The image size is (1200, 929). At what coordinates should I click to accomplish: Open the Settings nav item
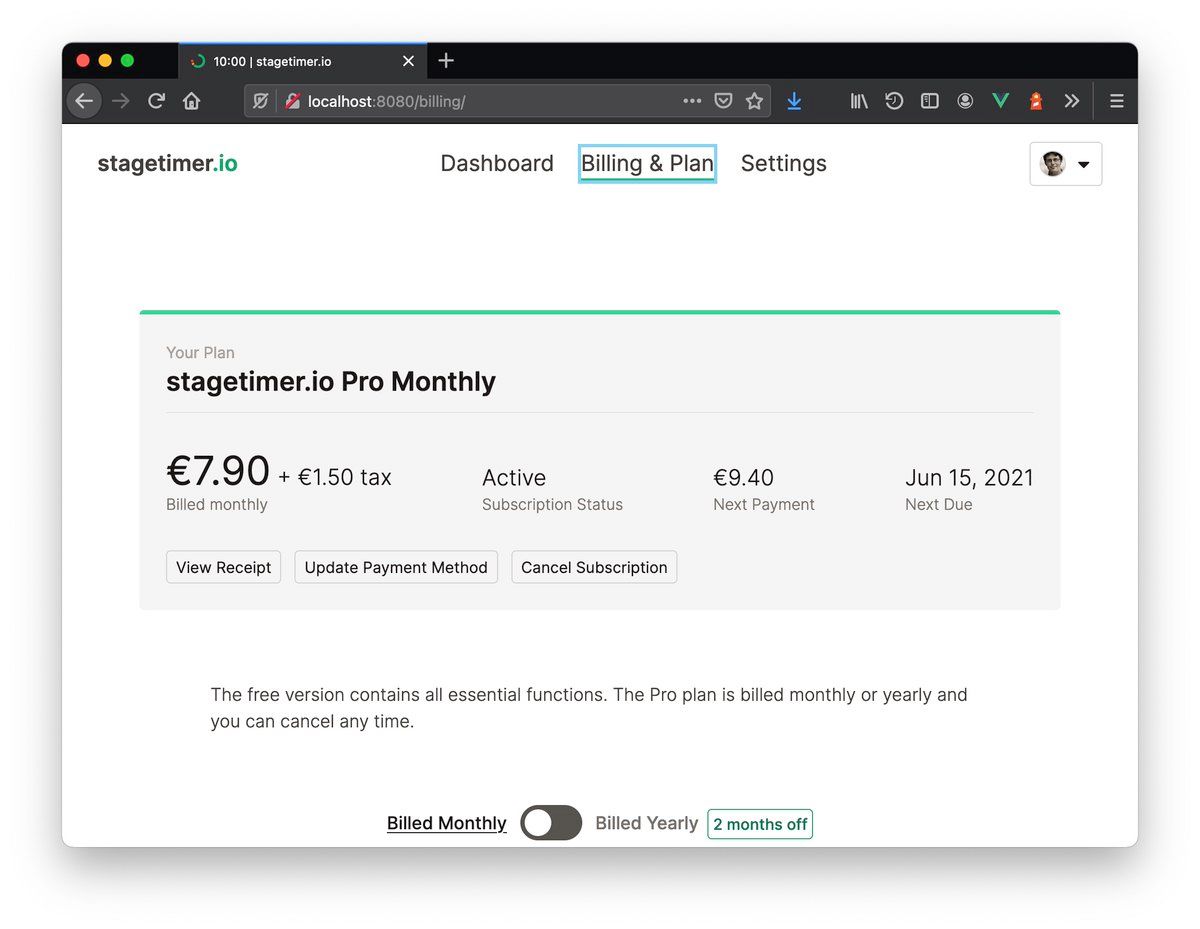click(783, 164)
